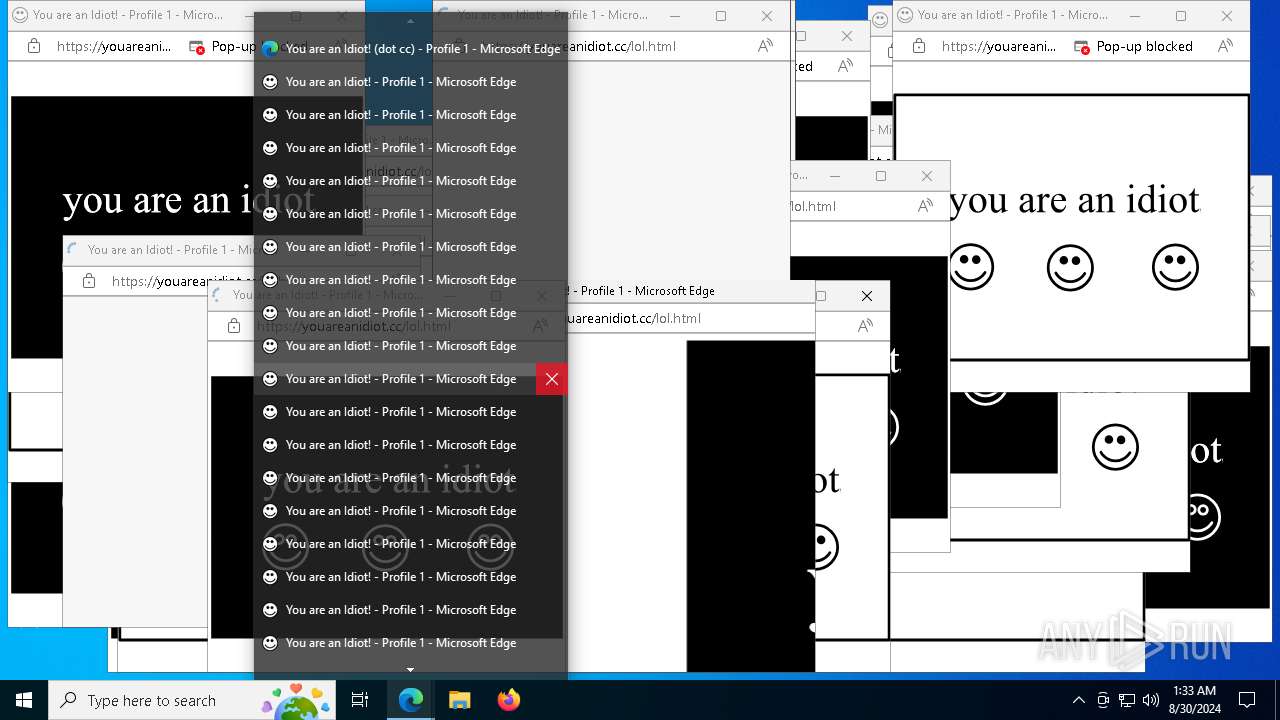Open the network icon in the system tray
The height and width of the screenshot is (720, 1280).
1127,700
